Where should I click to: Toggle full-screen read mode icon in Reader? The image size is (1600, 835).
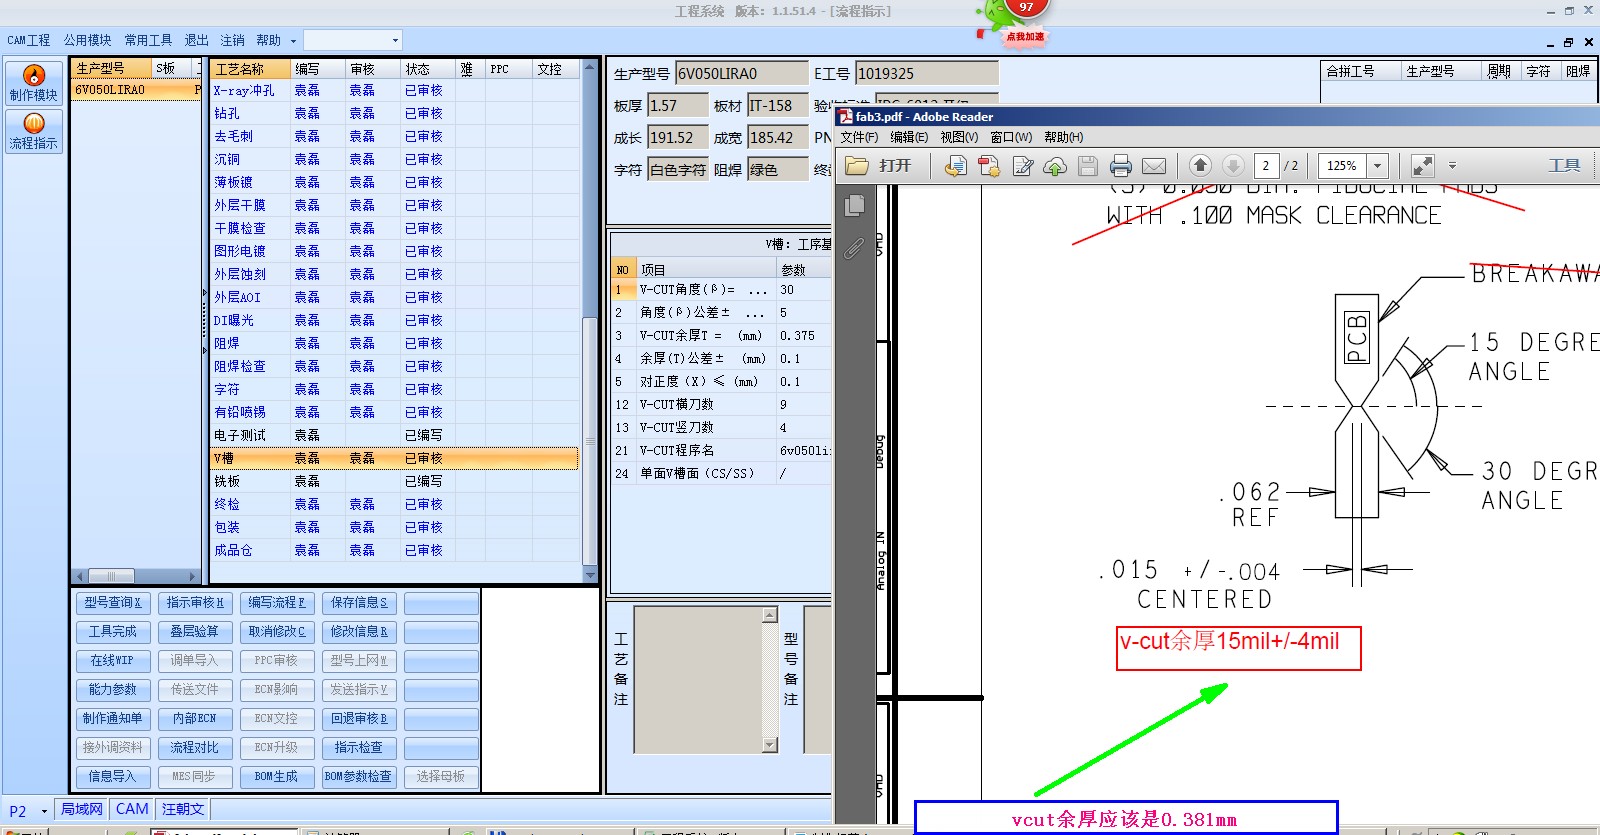click(1423, 166)
